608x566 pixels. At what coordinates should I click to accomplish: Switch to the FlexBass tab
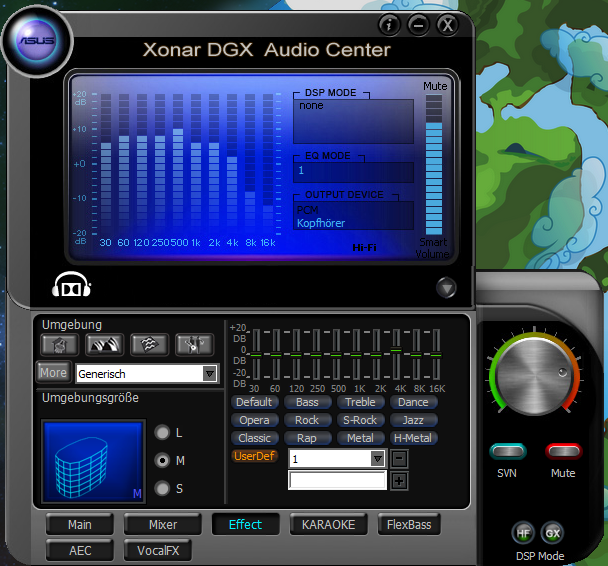pos(409,525)
